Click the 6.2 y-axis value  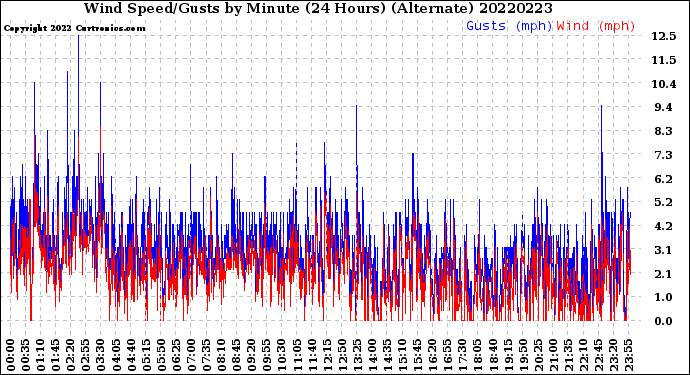click(x=664, y=179)
